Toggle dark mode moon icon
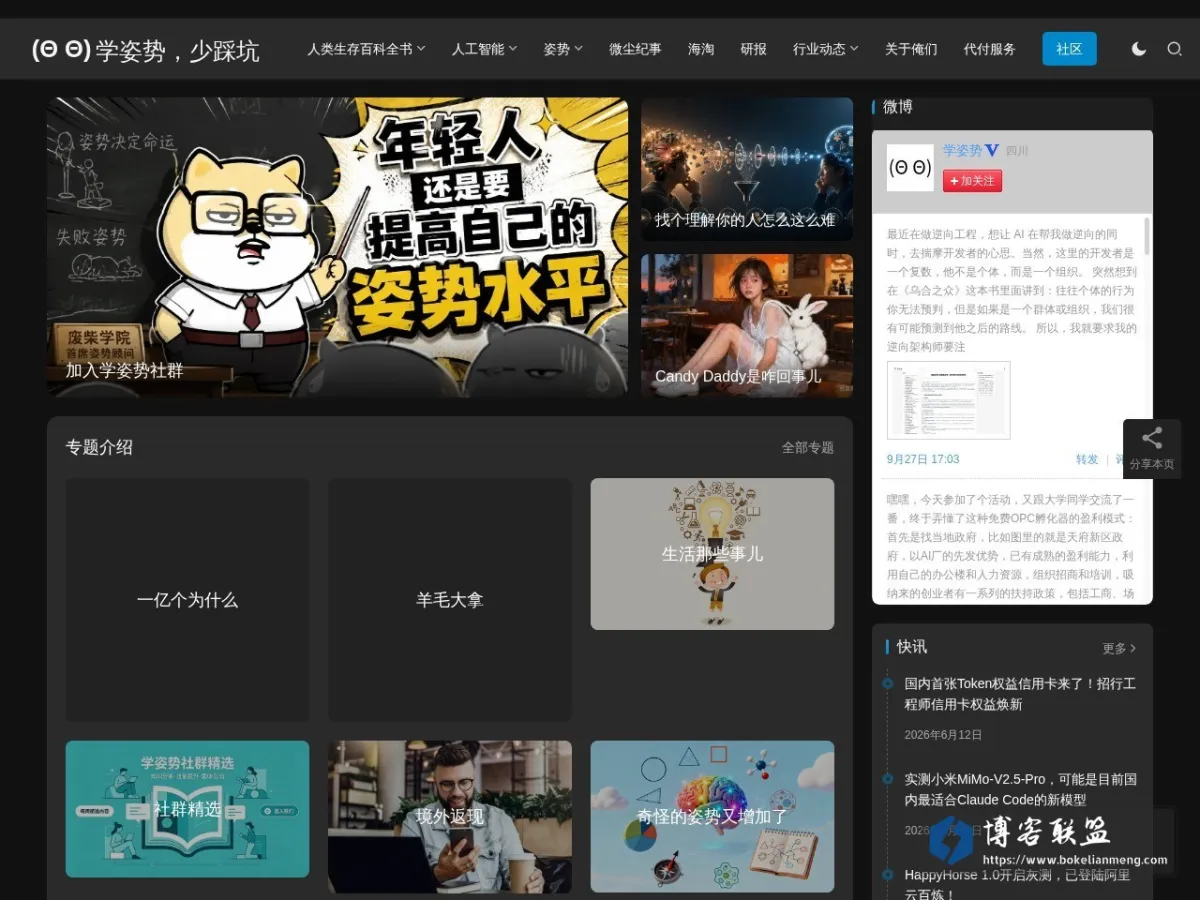1200x900 pixels. pyautogui.click(x=1138, y=49)
